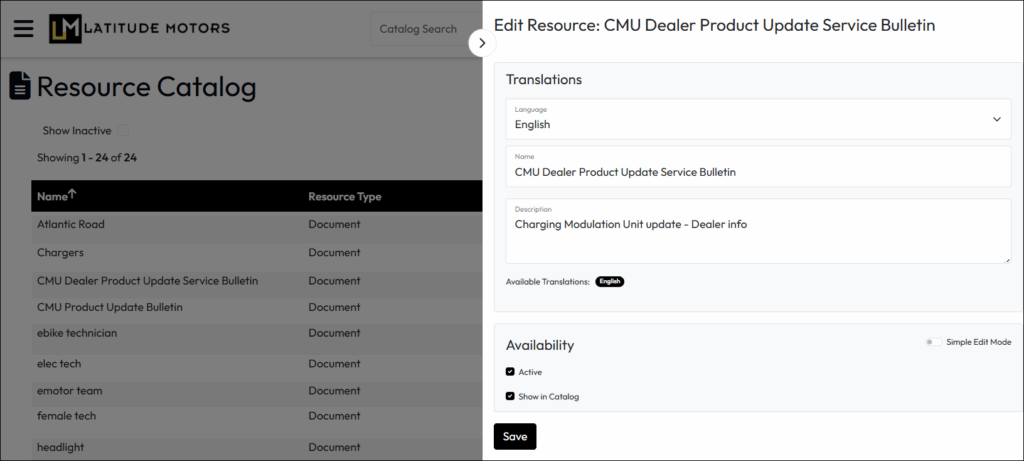This screenshot has width=1024, height=461.
Task: Click the Description text area
Action: pyautogui.click(x=758, y=231)
